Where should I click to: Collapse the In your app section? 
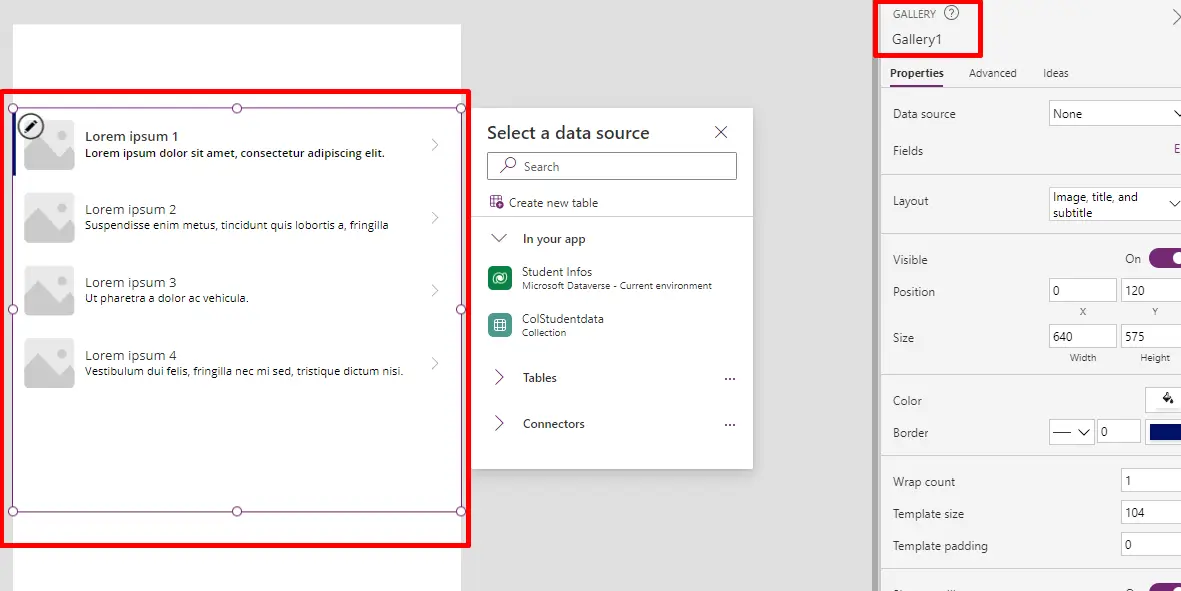[x=499, y=239]
